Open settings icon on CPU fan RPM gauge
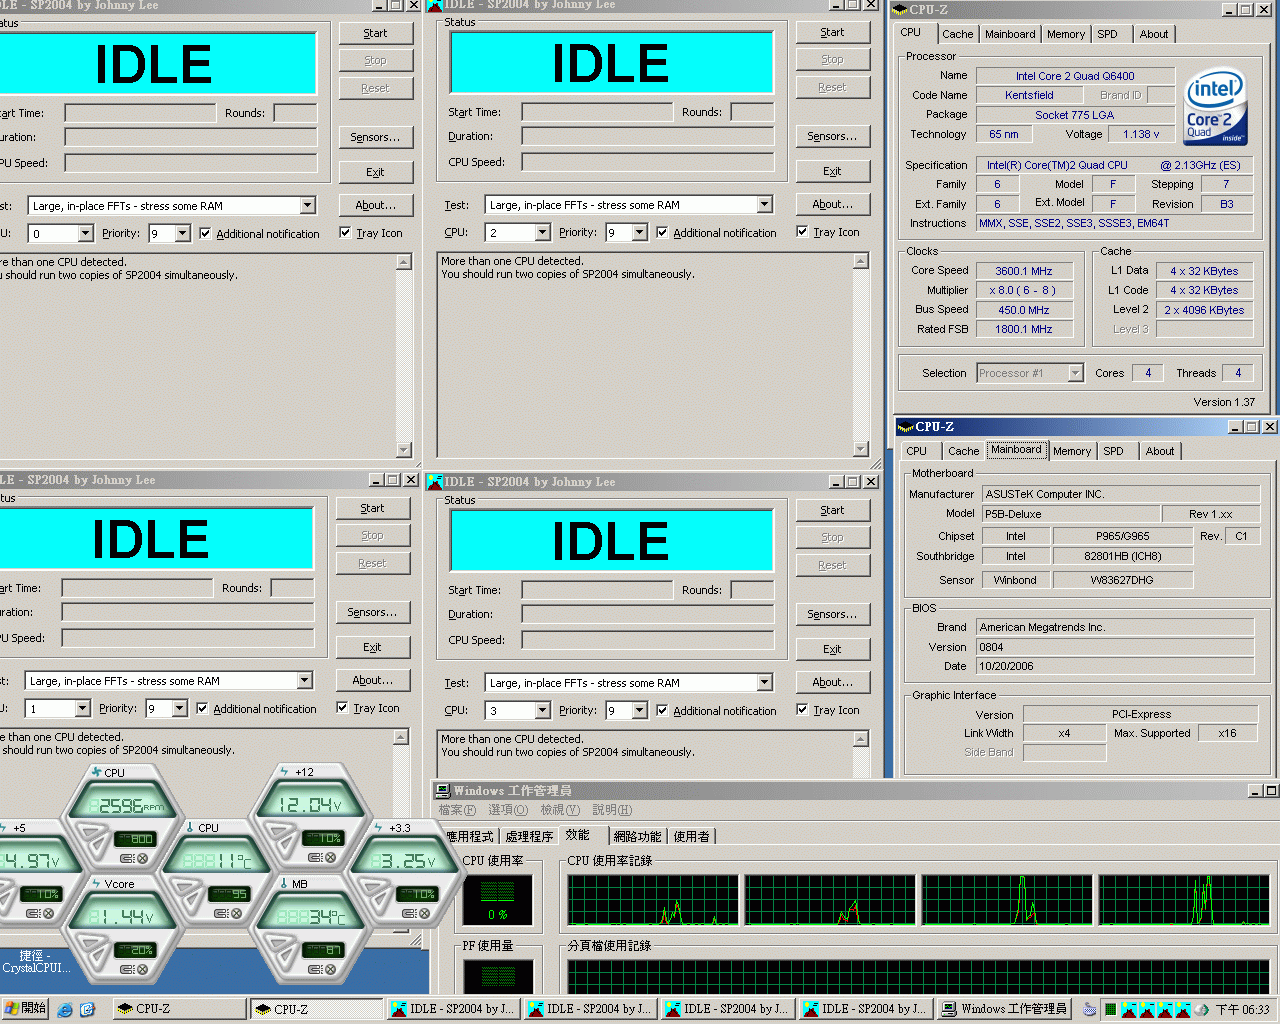The image size is (1280, 1024). click(127, 859)
